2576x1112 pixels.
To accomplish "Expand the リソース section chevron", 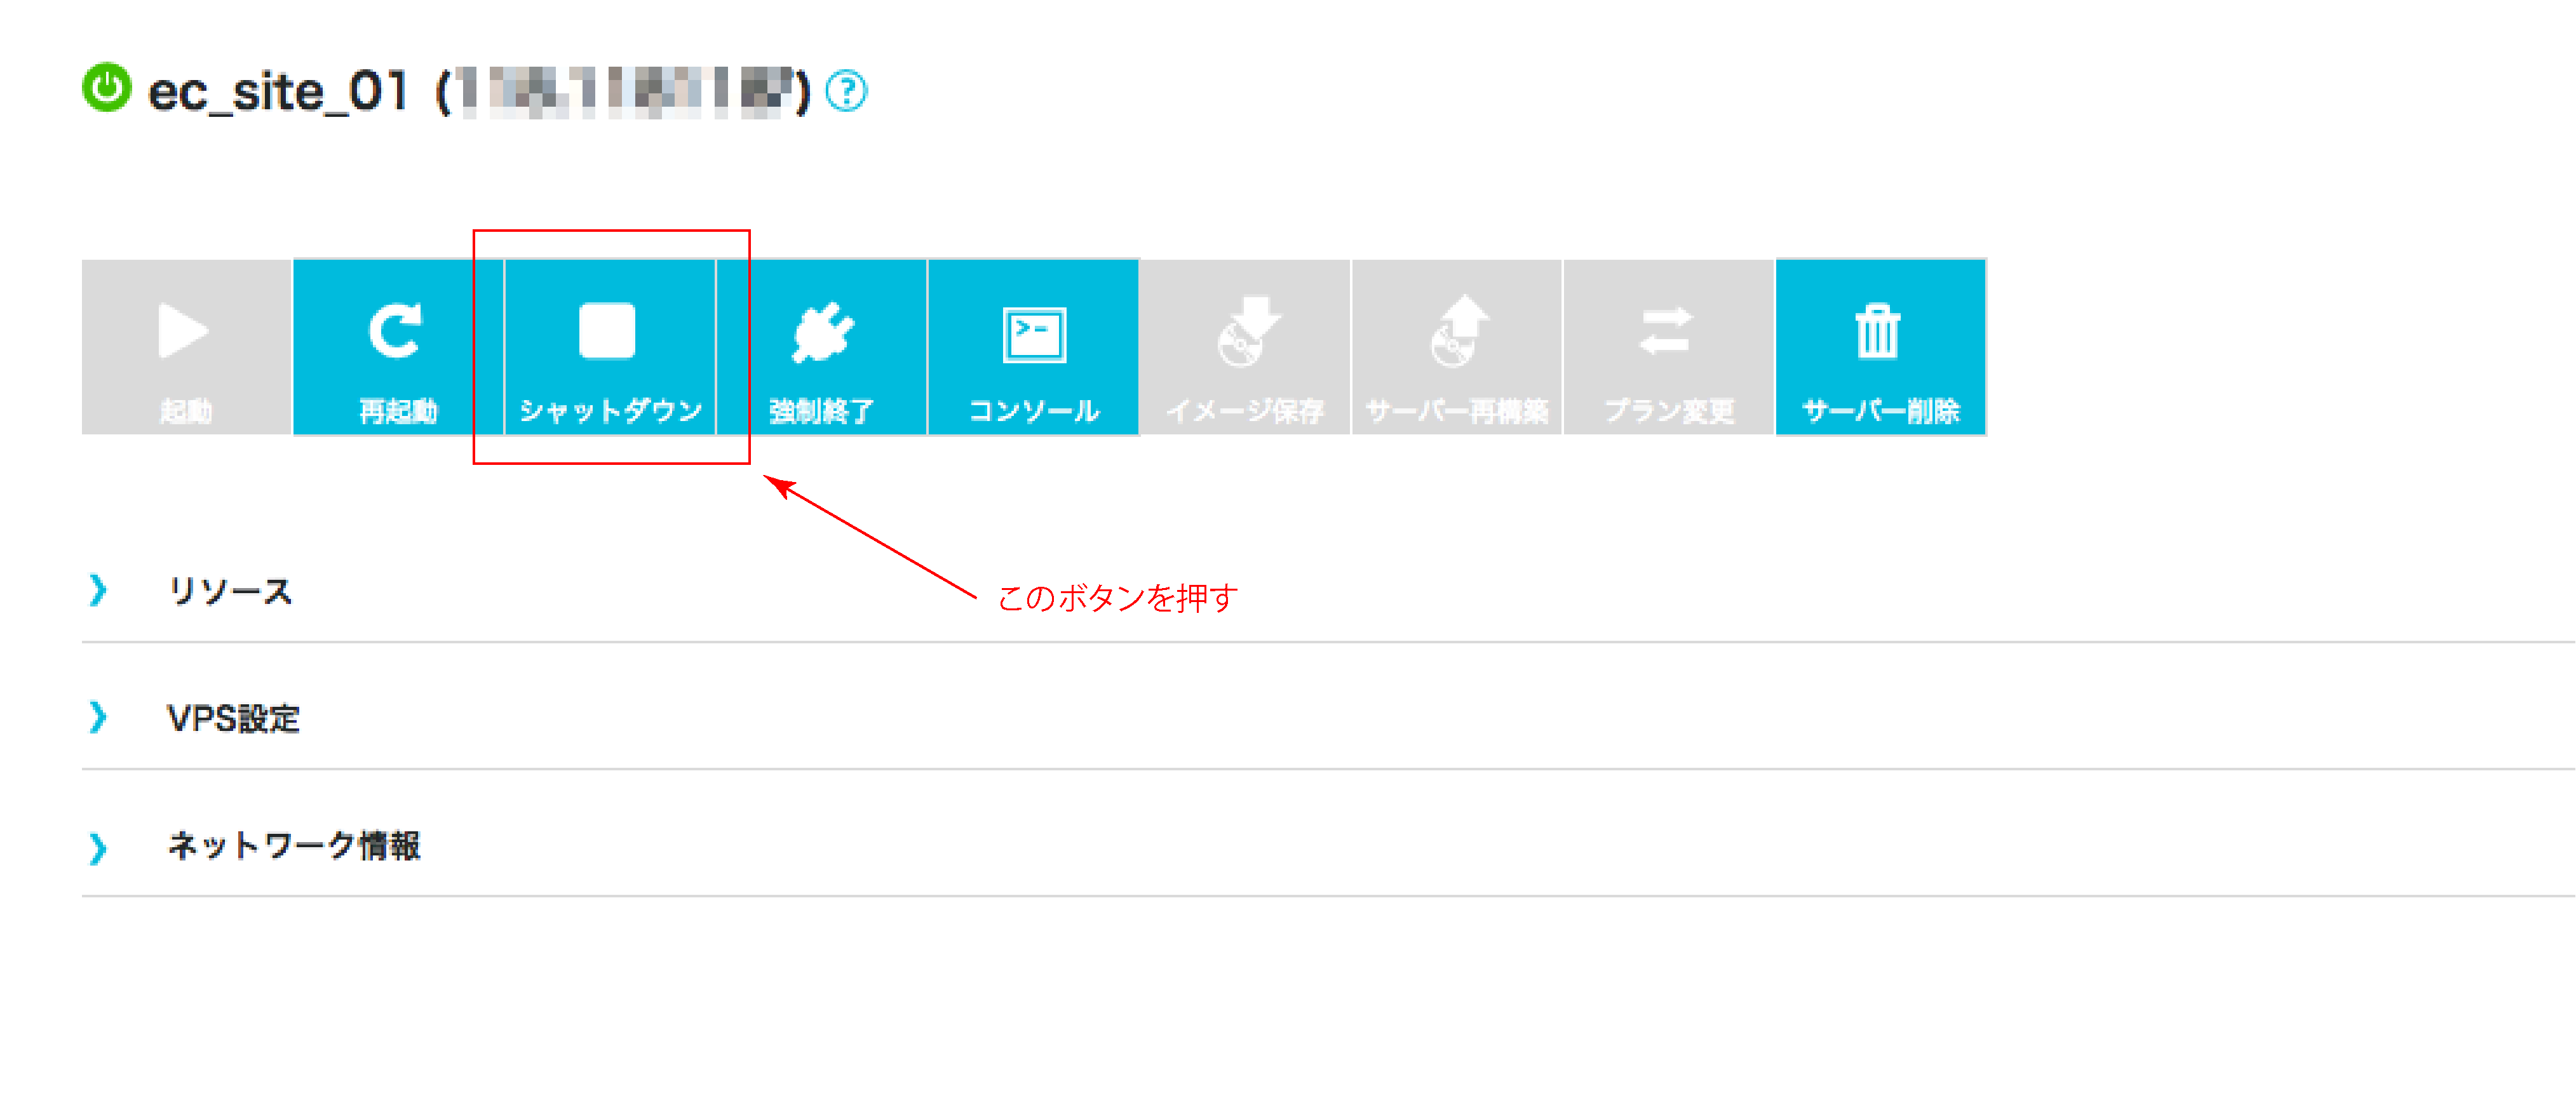I will pyautogui.click(x=98, y=590).
